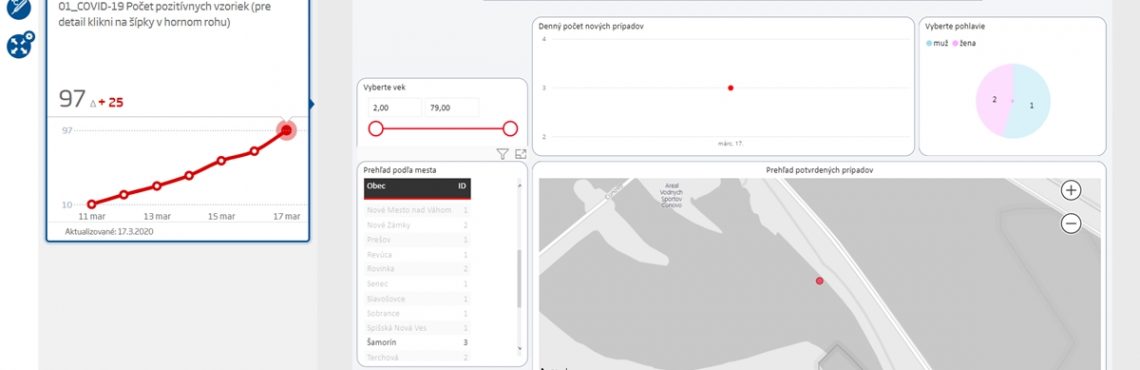Zoom in on the map with plus
The width and height of the screenshot is (1140, 370).
tap(1071, 190)
